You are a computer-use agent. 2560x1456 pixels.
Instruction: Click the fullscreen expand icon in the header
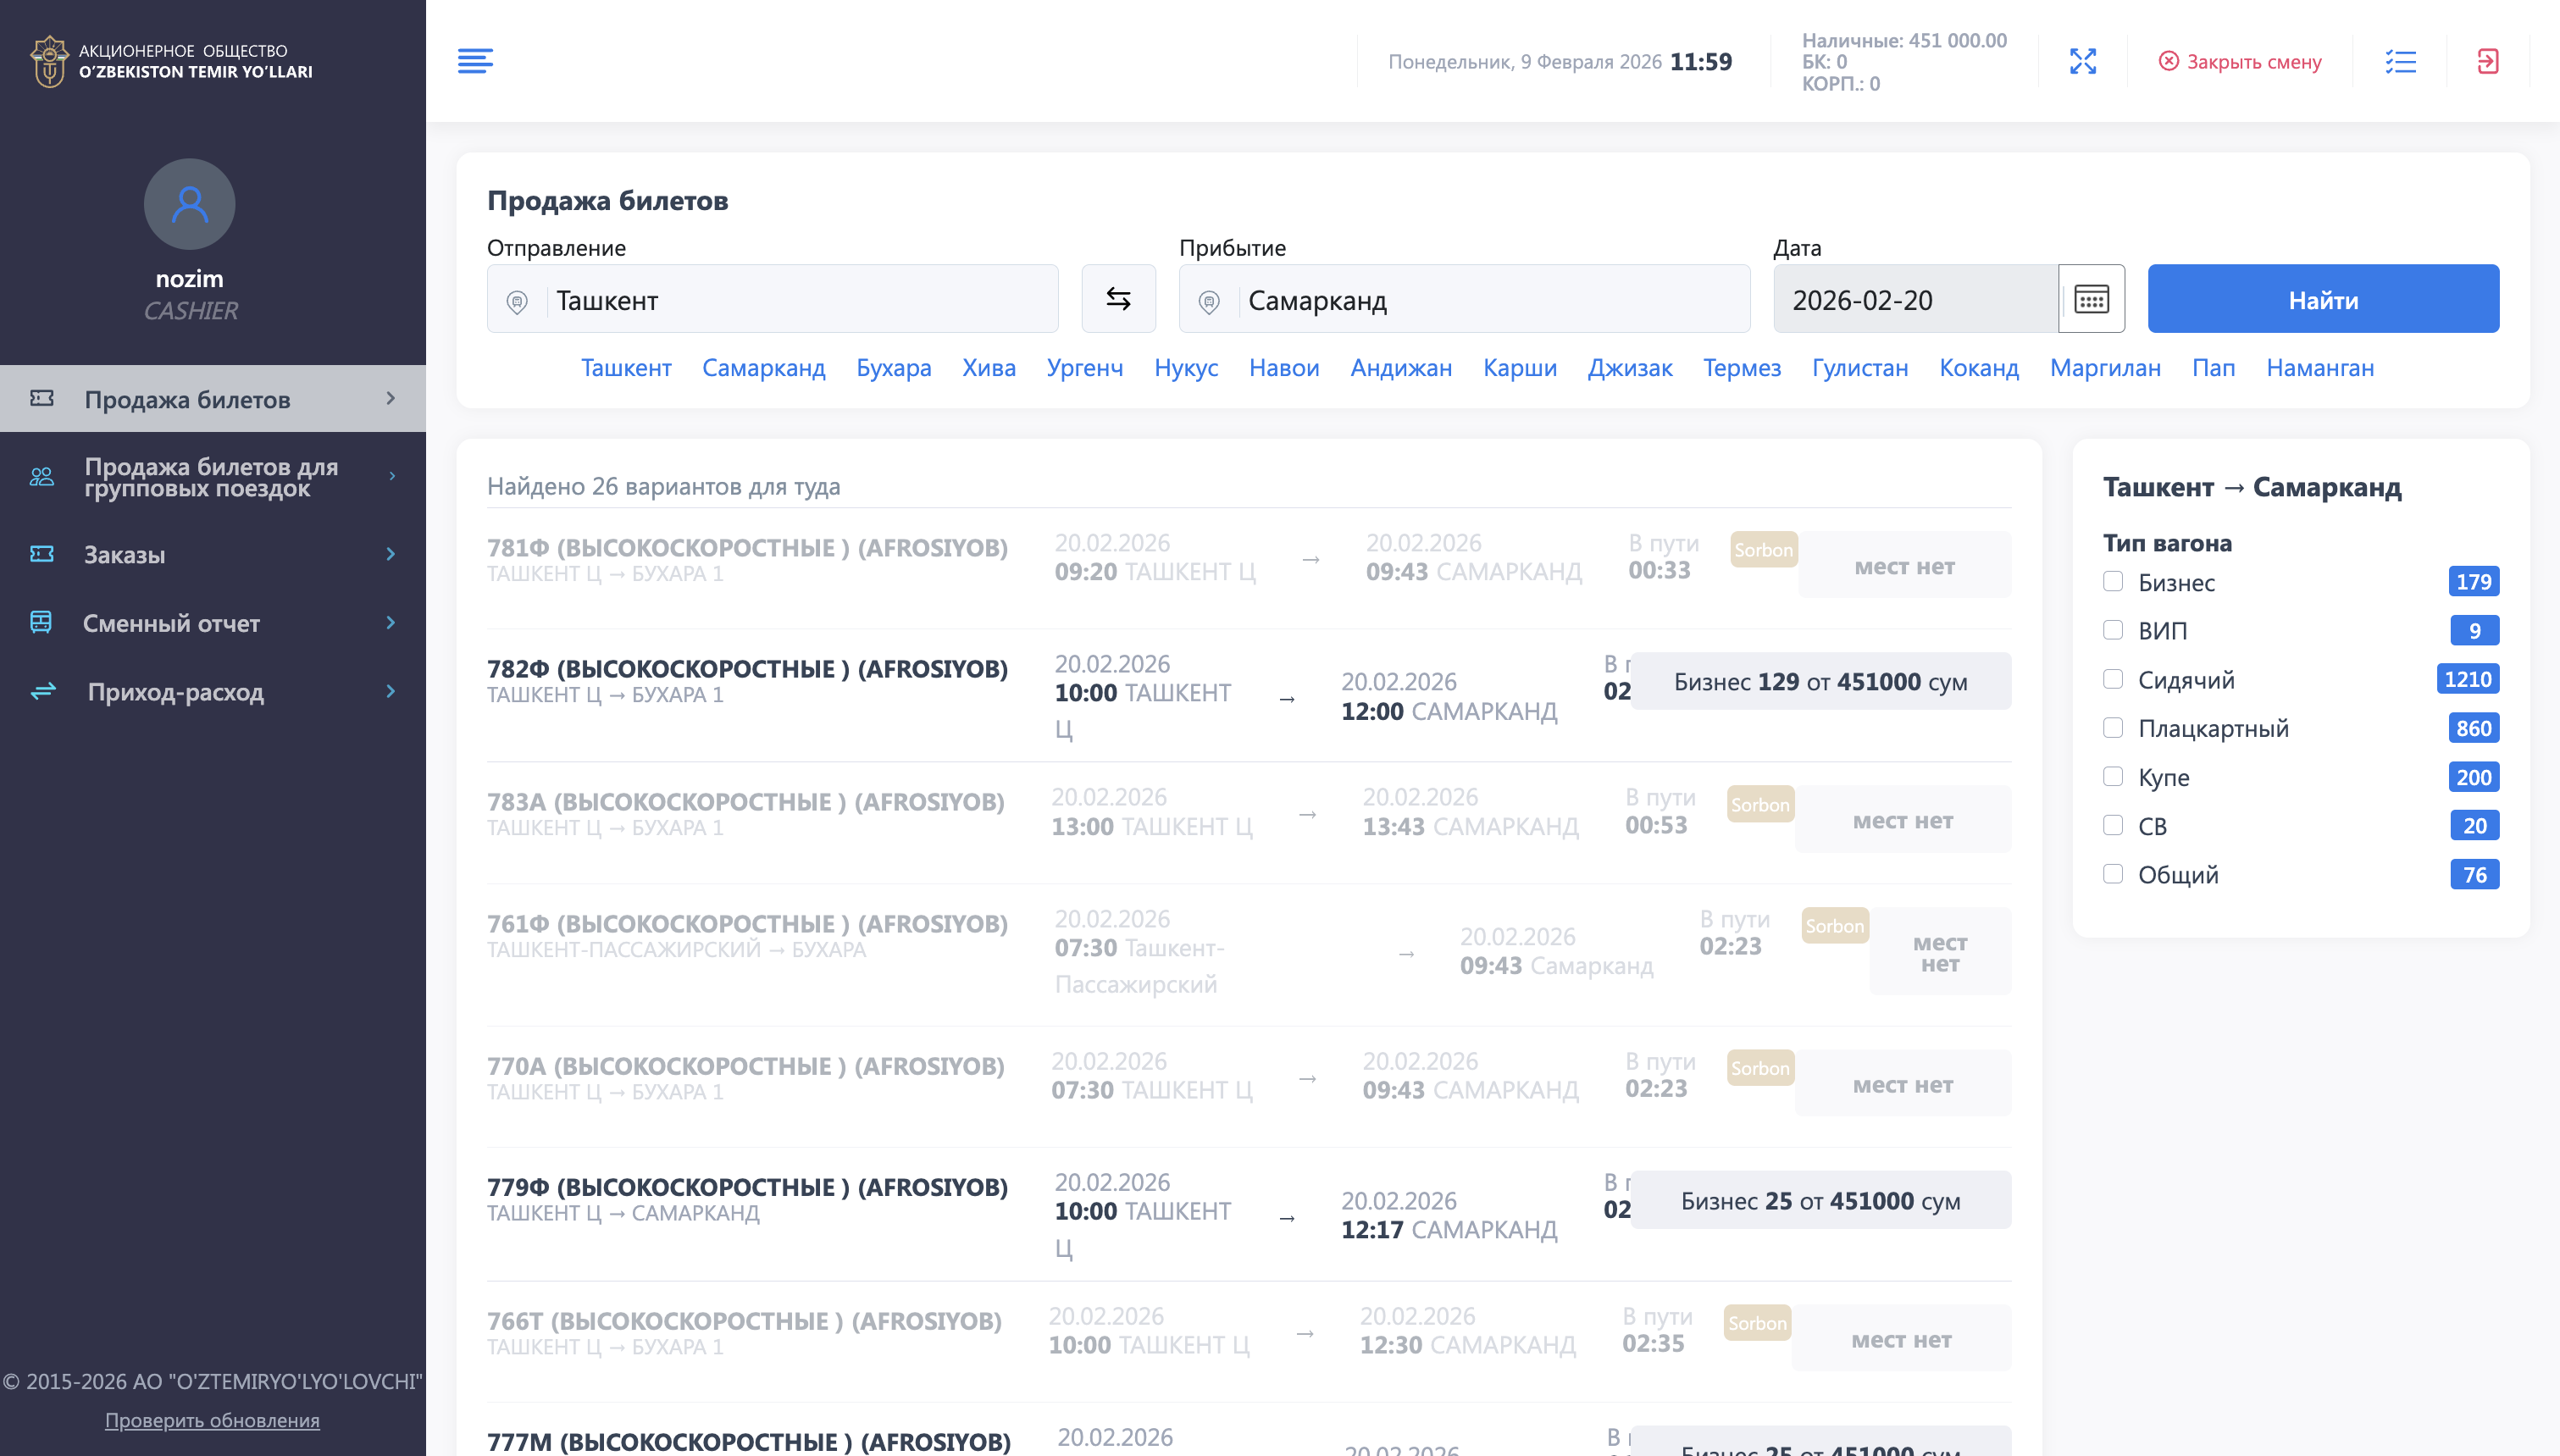pos(2083,61)
